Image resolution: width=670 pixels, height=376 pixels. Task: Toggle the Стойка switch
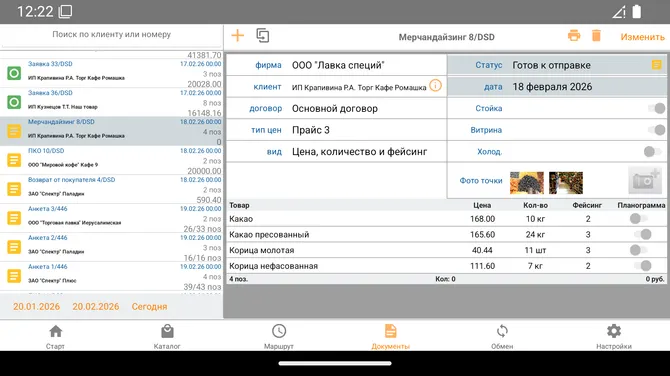[x=656, y=108]
